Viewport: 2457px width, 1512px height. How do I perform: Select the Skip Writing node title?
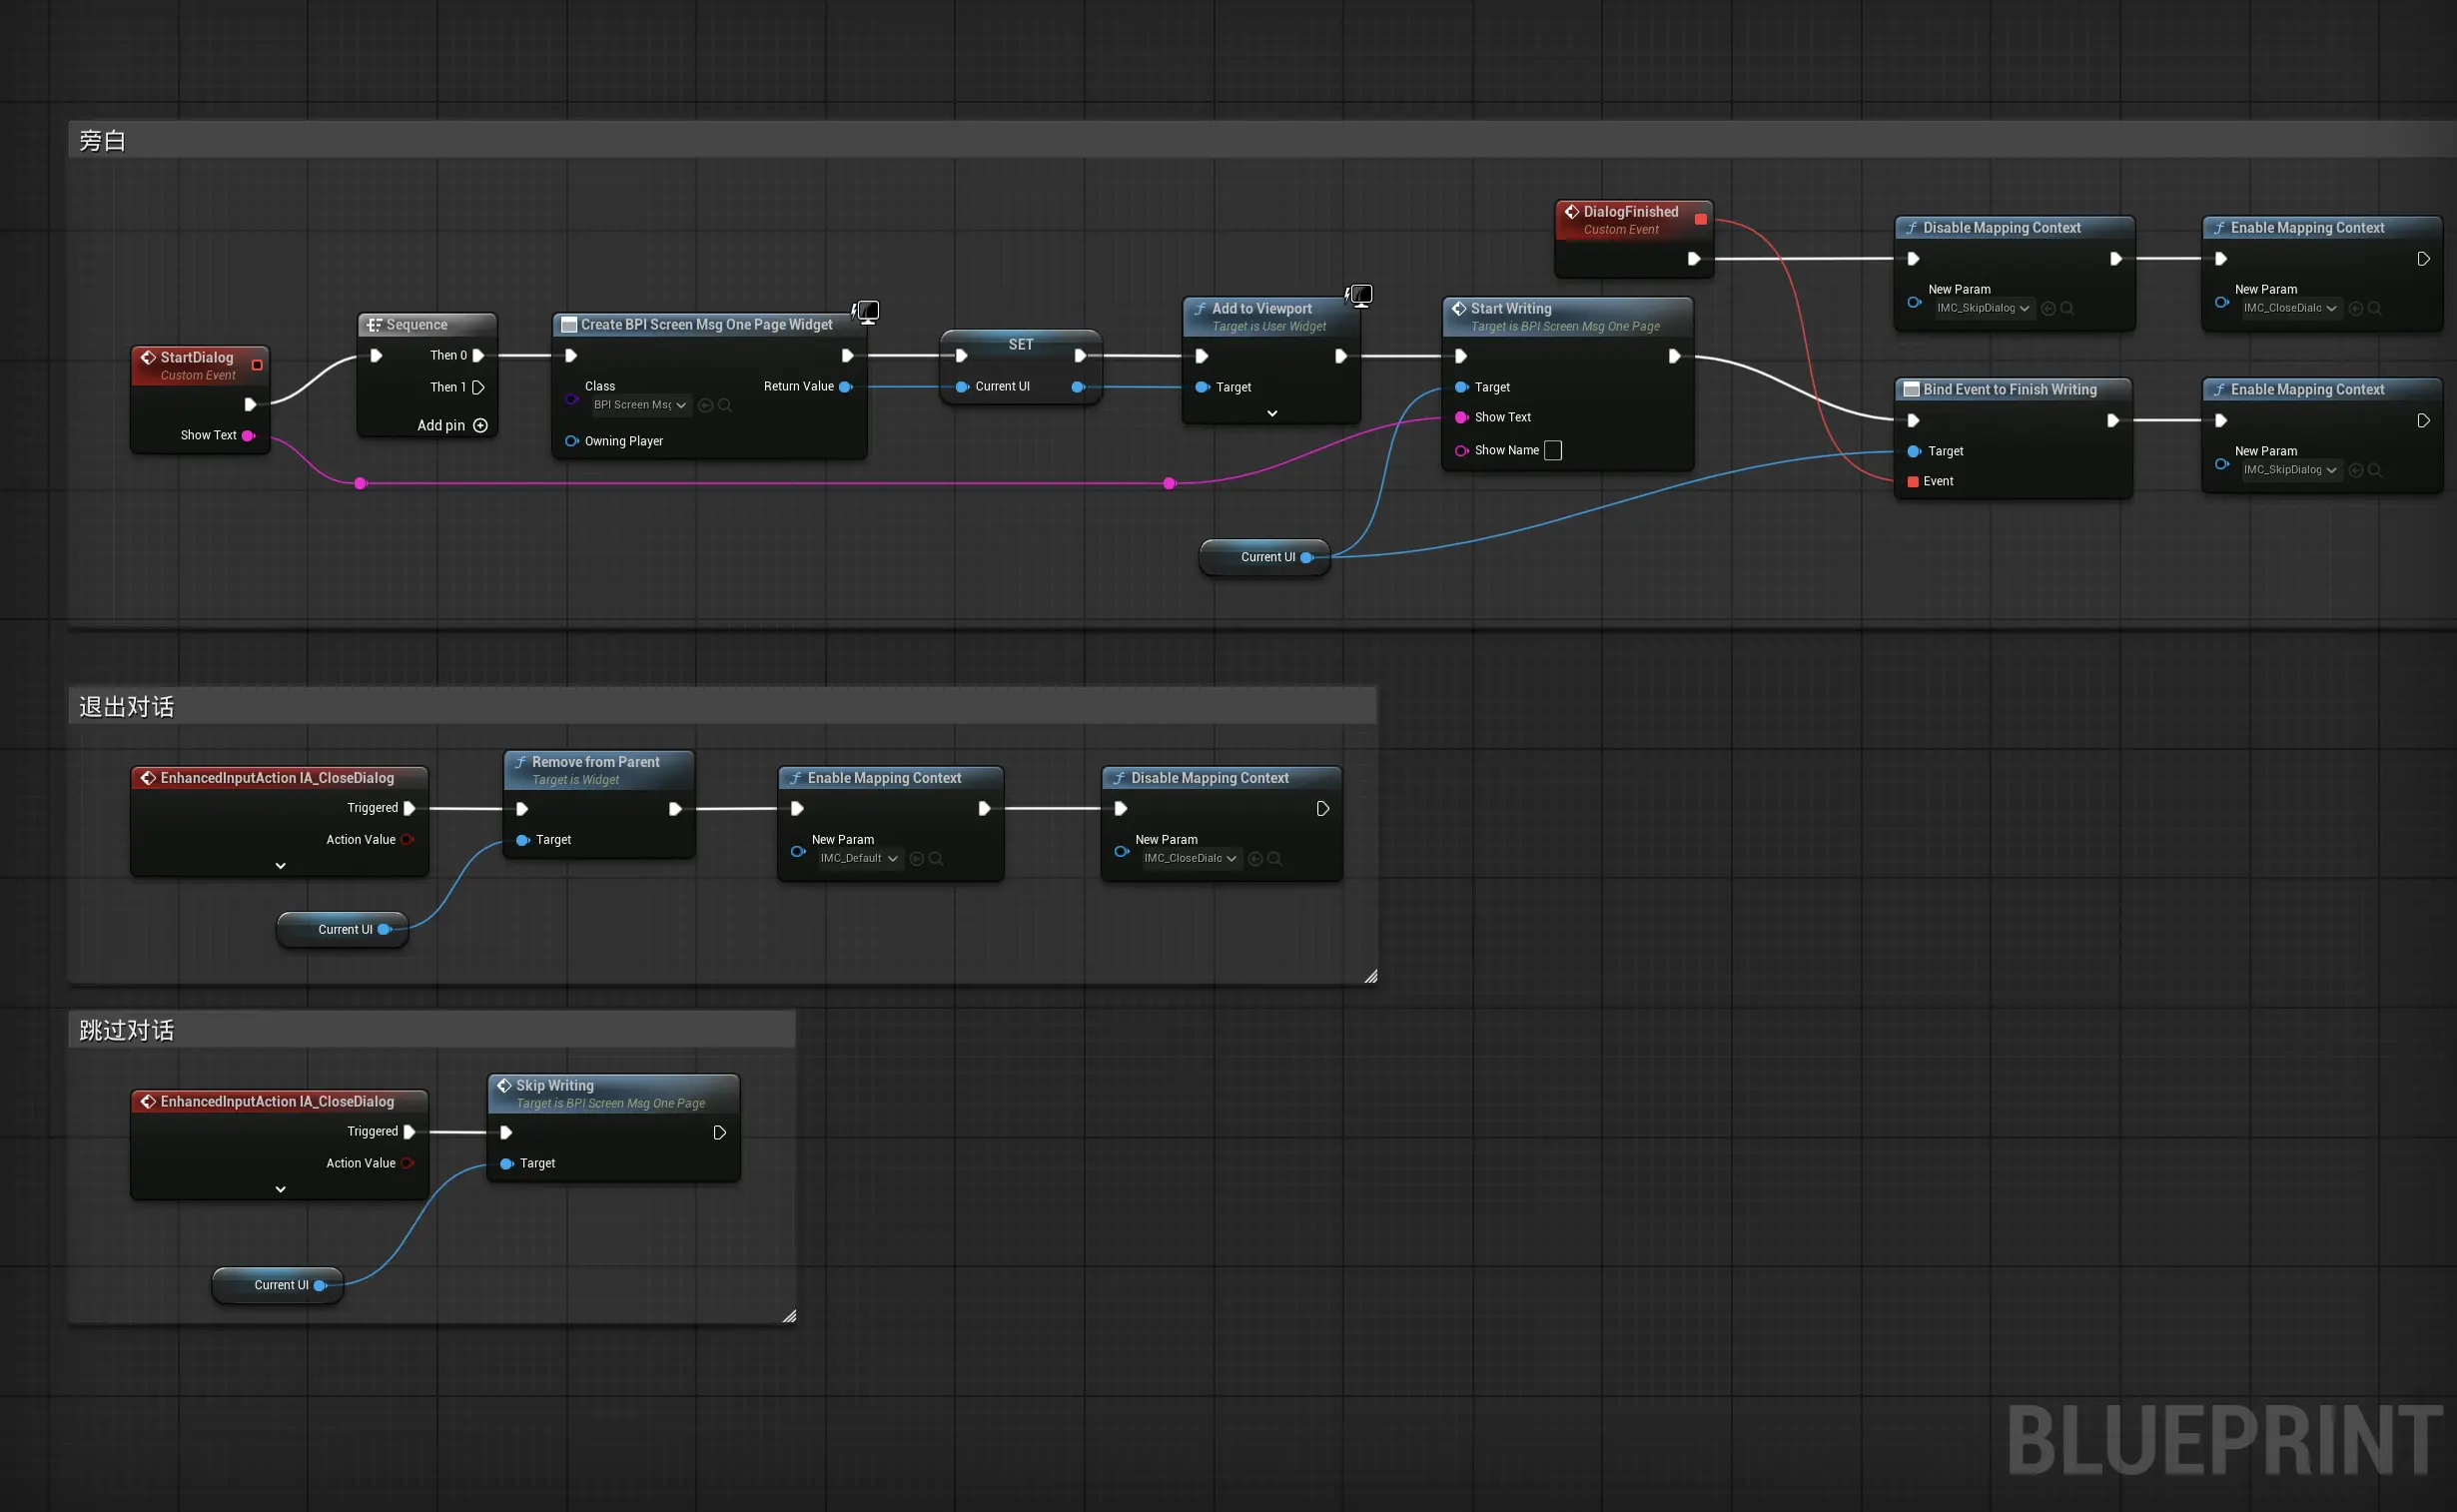click(555, 1085)
